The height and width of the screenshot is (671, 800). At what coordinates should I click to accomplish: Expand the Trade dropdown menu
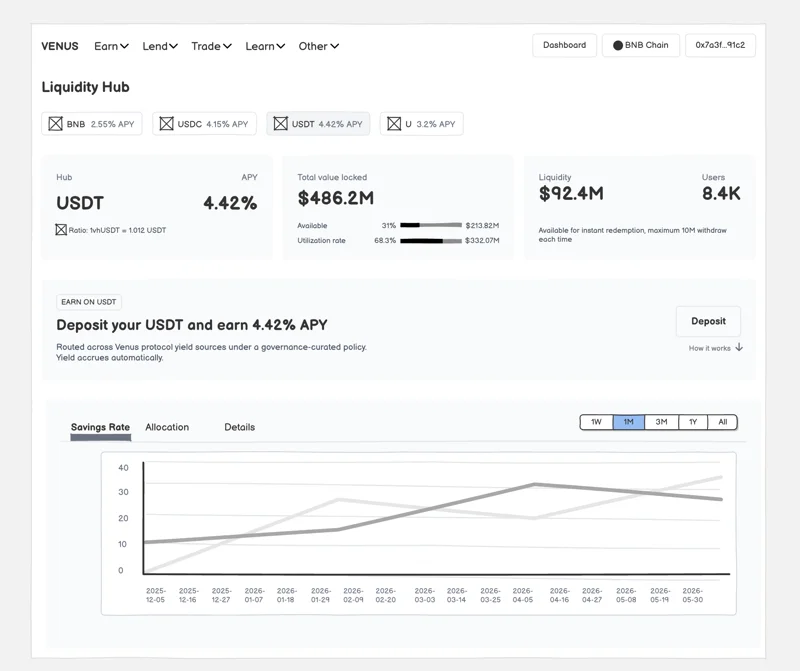point(211,46)
